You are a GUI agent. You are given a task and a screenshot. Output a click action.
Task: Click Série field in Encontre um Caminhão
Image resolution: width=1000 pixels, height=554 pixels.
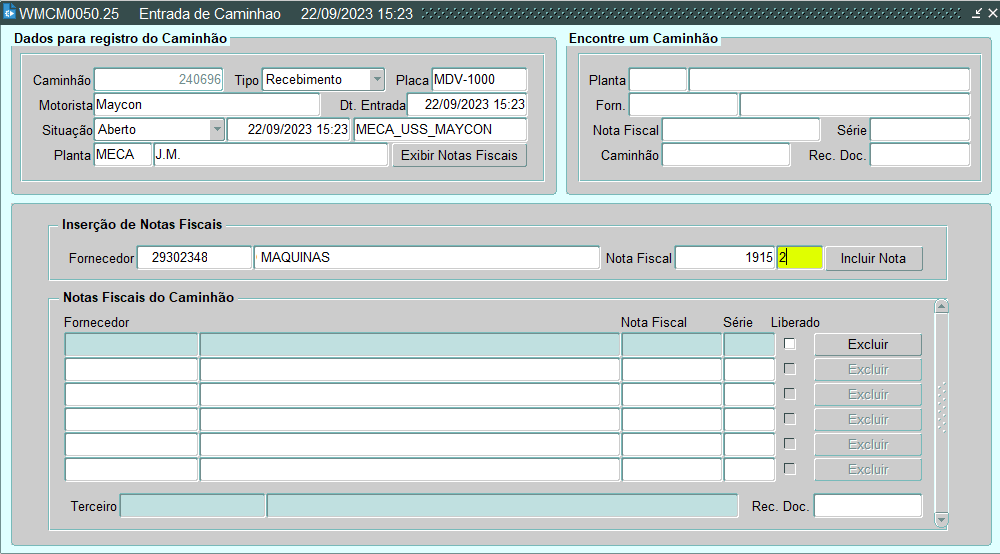click(x=920, y=130)
